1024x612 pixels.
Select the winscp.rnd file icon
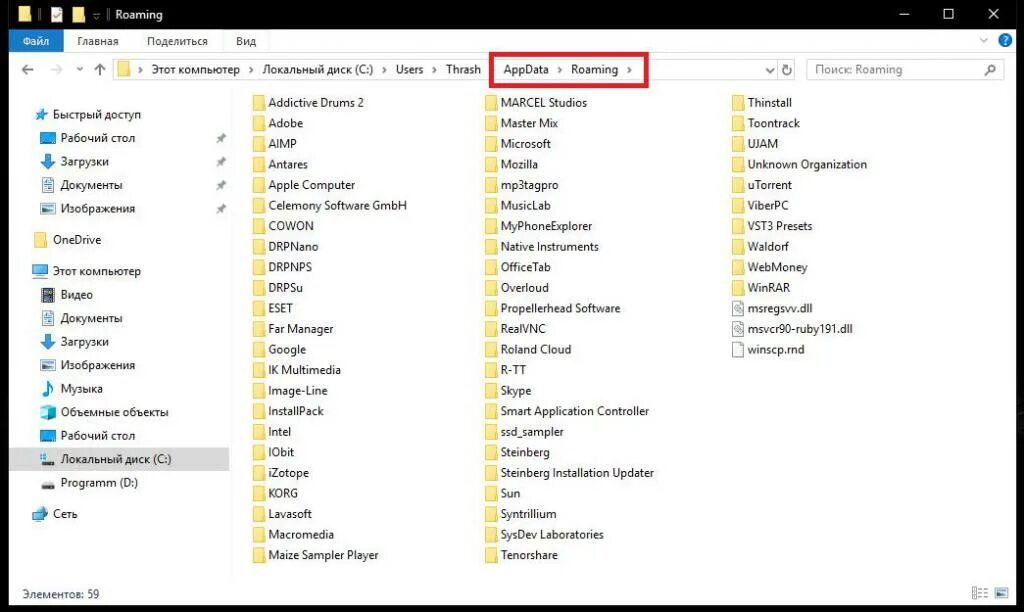click(738, 349)
